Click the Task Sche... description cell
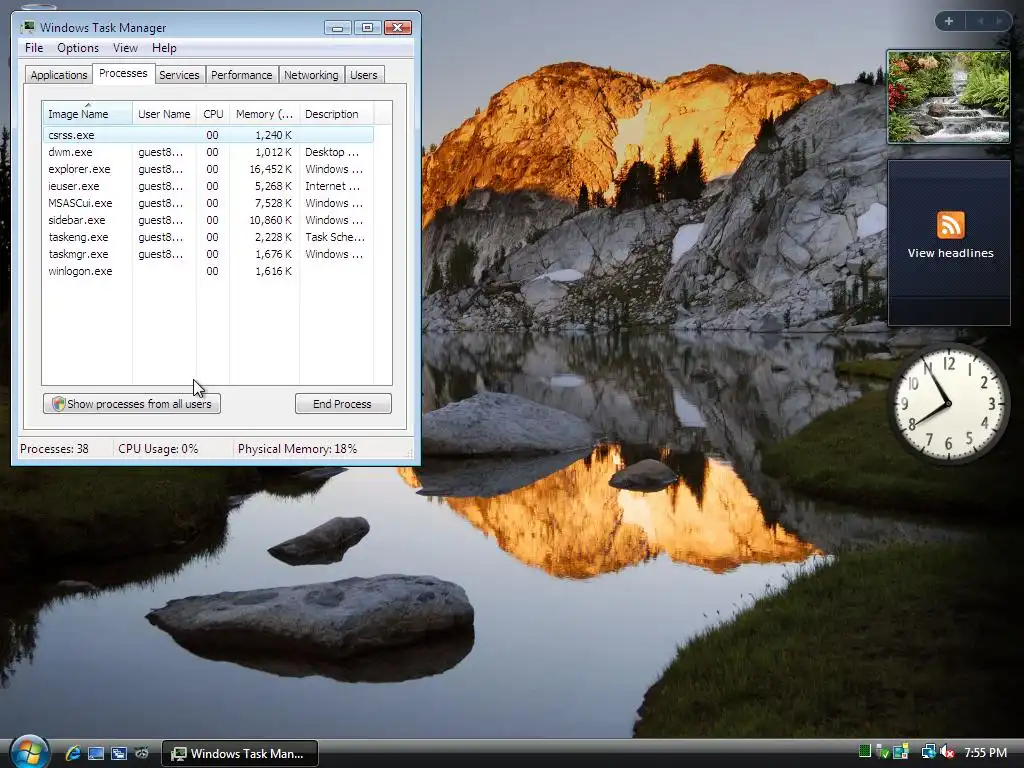Viewport: 1024px width, 768px height. pyautogui.click(x=335, y=237)
